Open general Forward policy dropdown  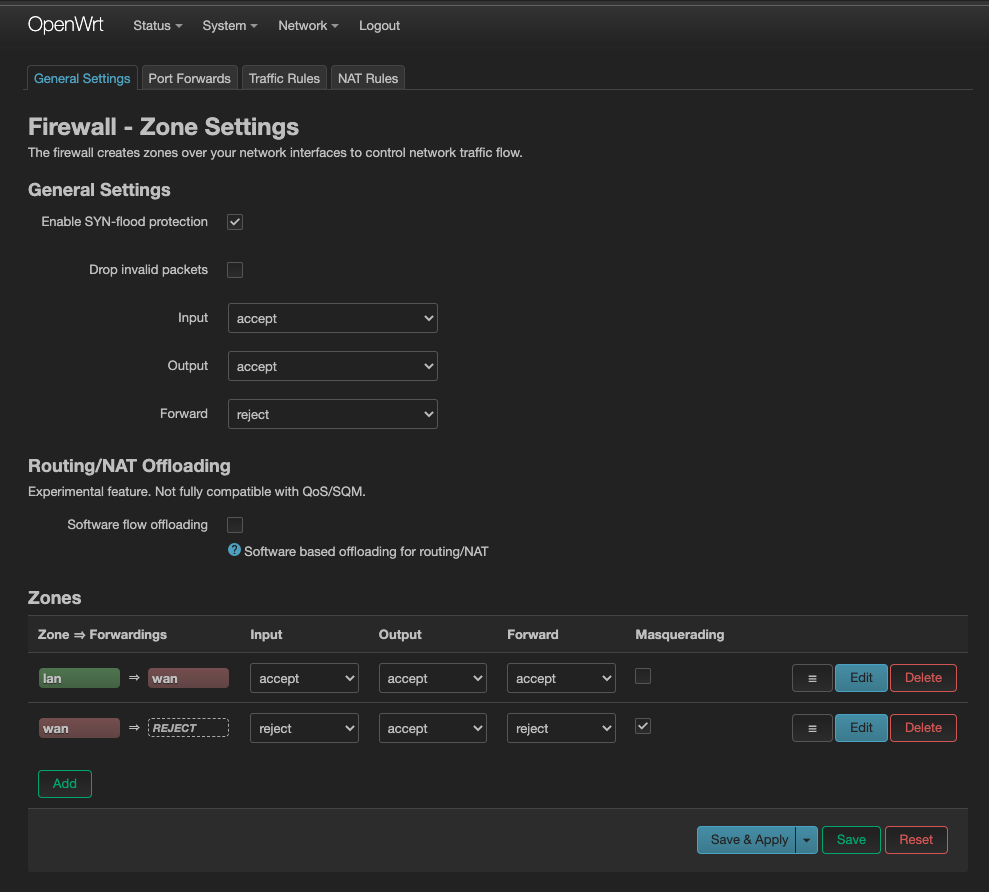tap(332, 414)
